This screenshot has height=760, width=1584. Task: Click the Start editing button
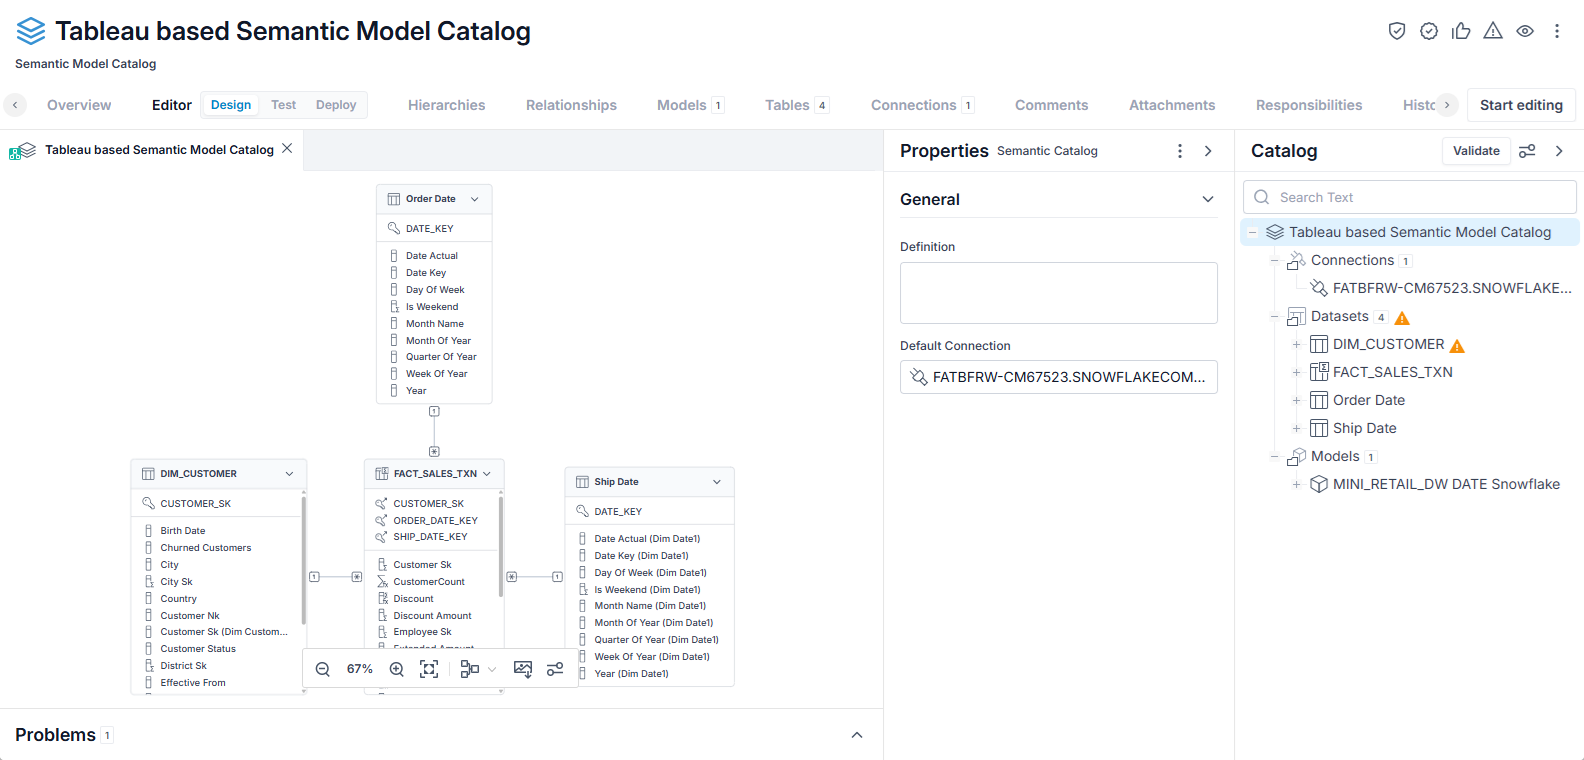click(1521, 105)
